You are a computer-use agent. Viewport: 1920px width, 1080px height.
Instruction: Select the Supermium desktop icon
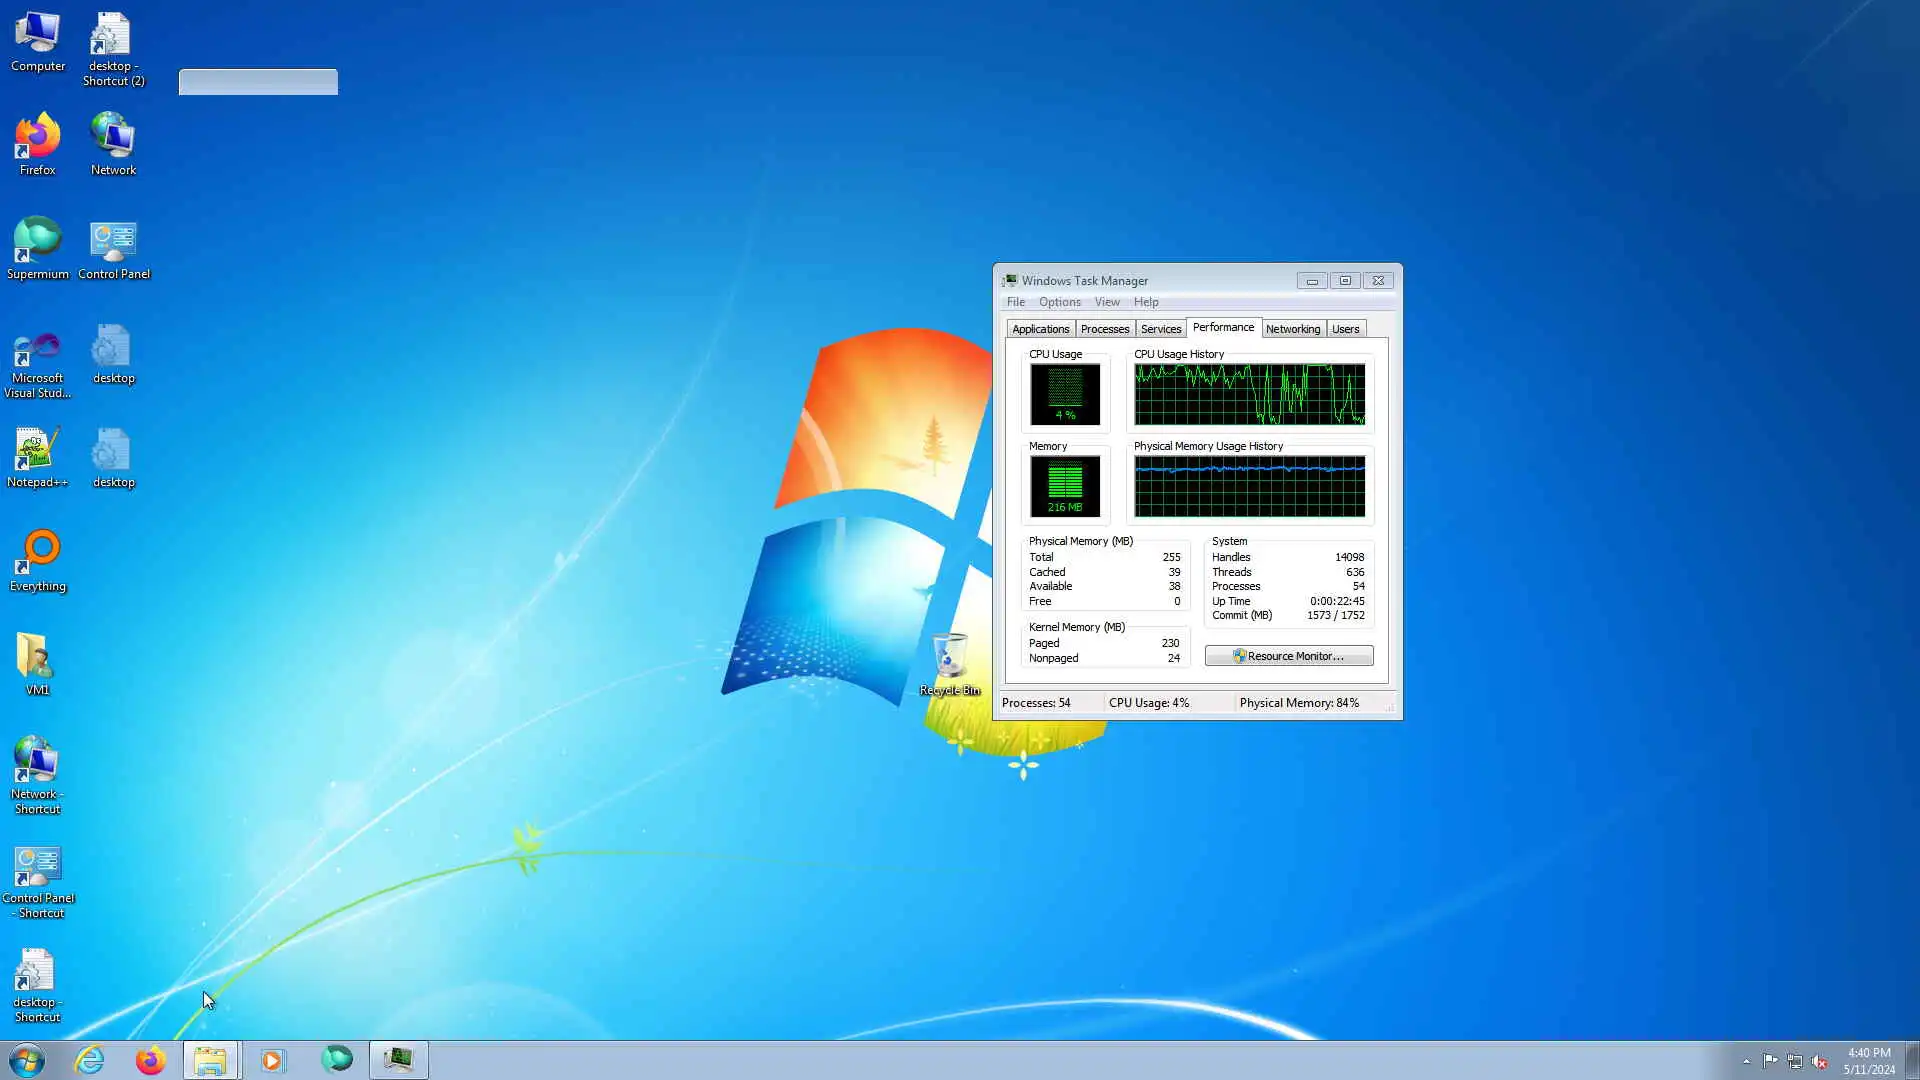37,245
